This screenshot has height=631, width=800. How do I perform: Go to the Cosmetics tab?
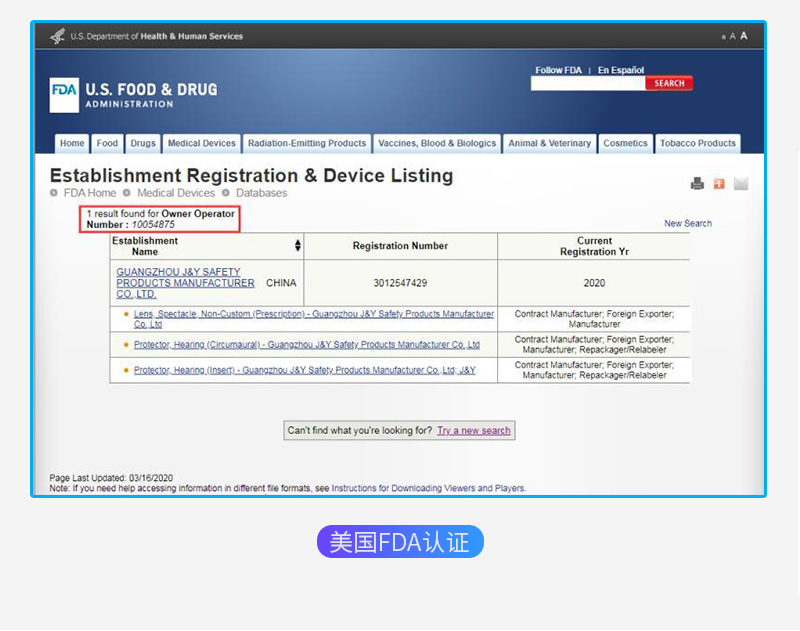625,143
